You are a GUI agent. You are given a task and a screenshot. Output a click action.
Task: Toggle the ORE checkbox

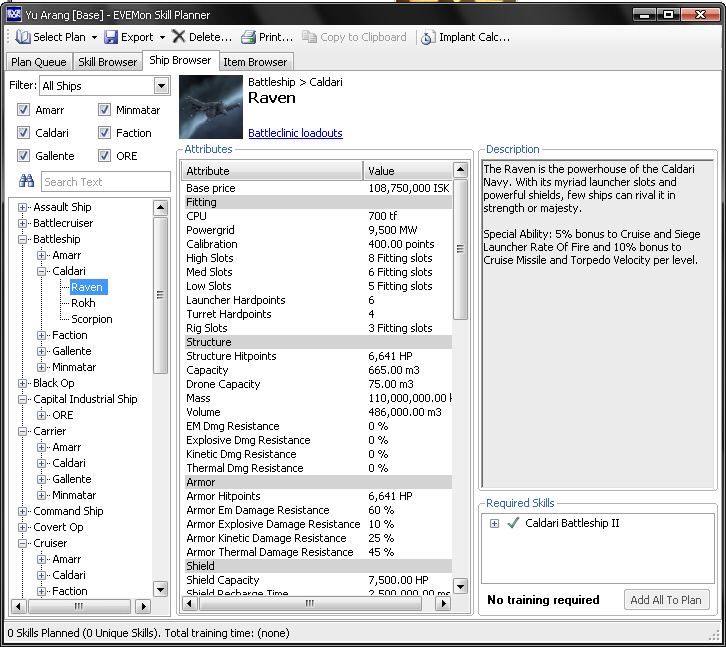[104, 156]
